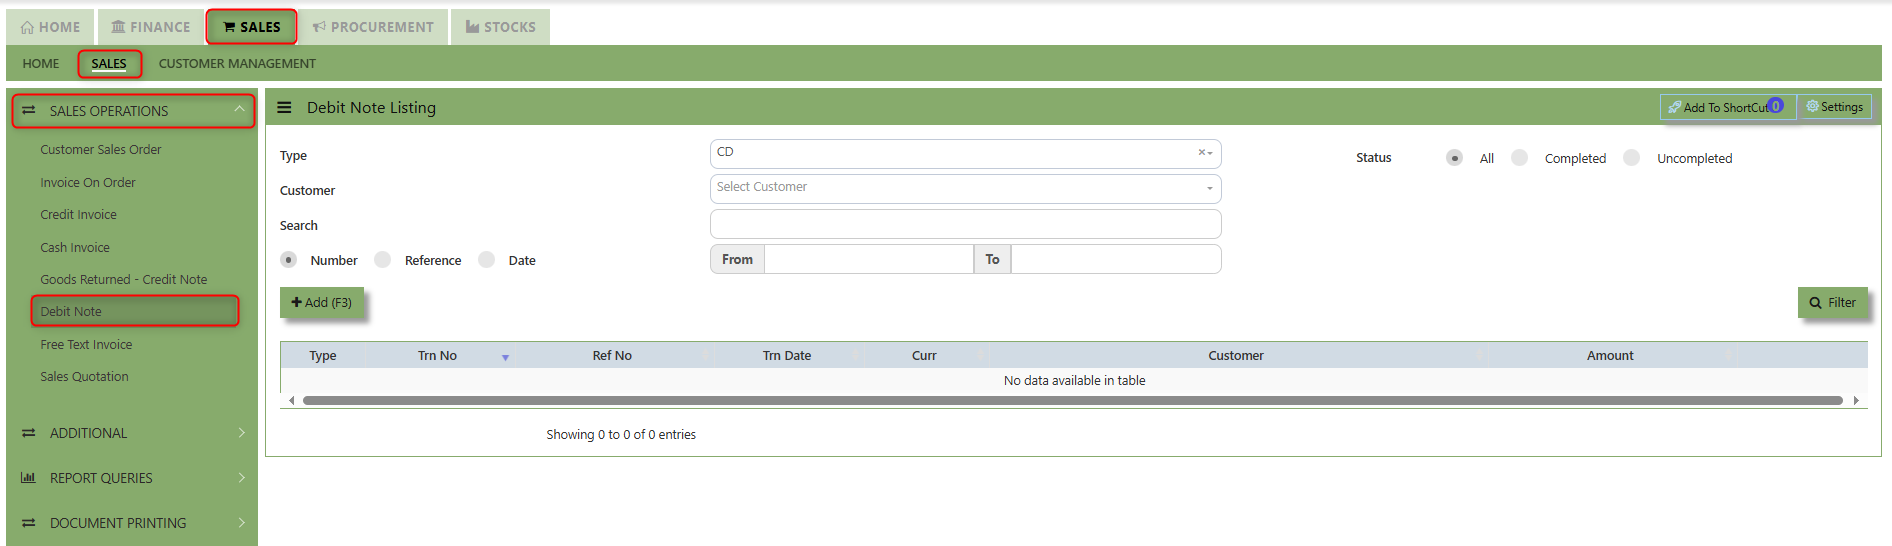Open the PROCUREMENT module tab

pyautogui.click(x=373, y=27)
